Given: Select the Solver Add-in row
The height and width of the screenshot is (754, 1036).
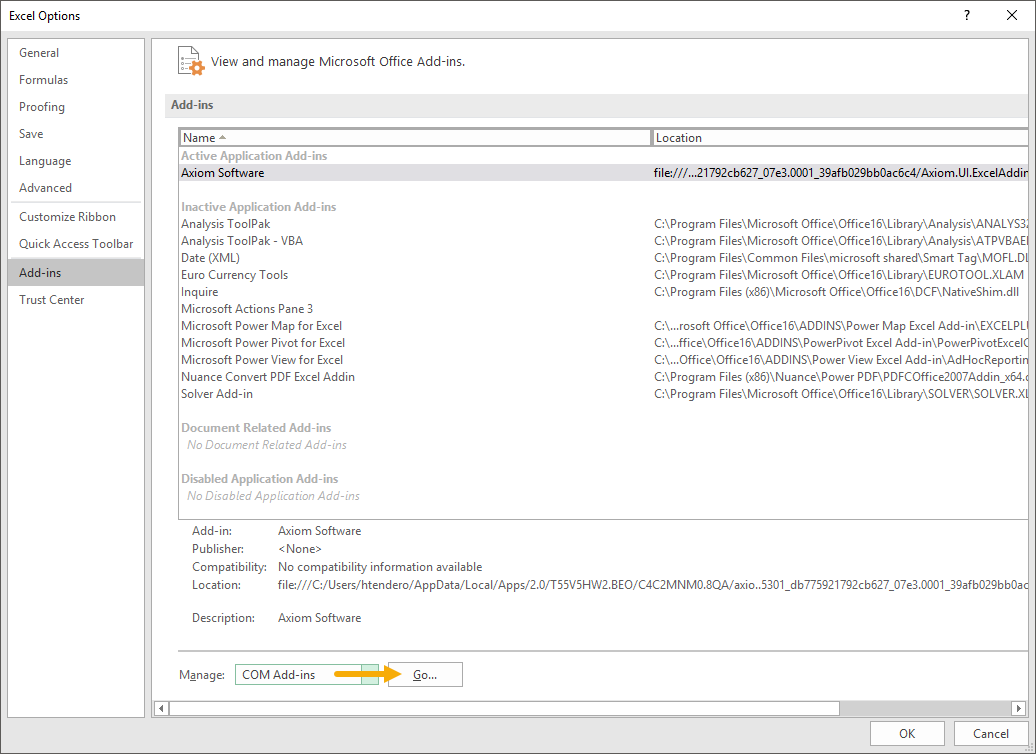Looking at the screenshot, I should (x=604, y=395).
